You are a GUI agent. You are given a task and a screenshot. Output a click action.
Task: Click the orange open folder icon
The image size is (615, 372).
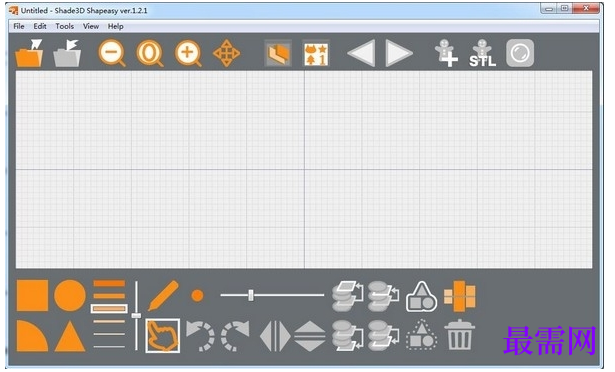29,53
